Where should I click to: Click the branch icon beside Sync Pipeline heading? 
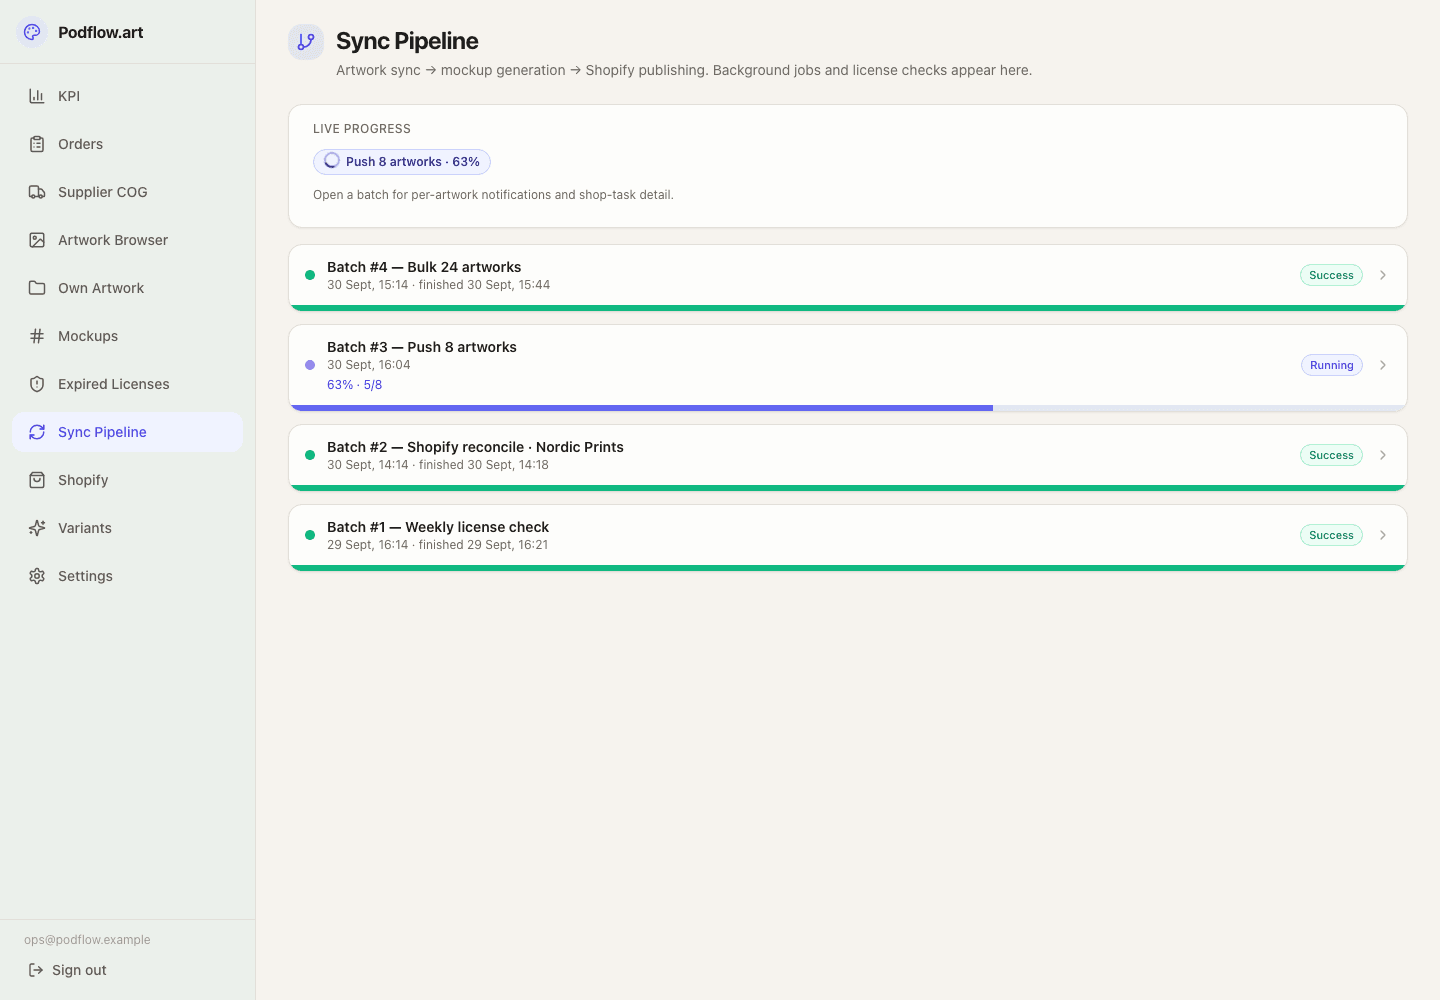[306, 42]
